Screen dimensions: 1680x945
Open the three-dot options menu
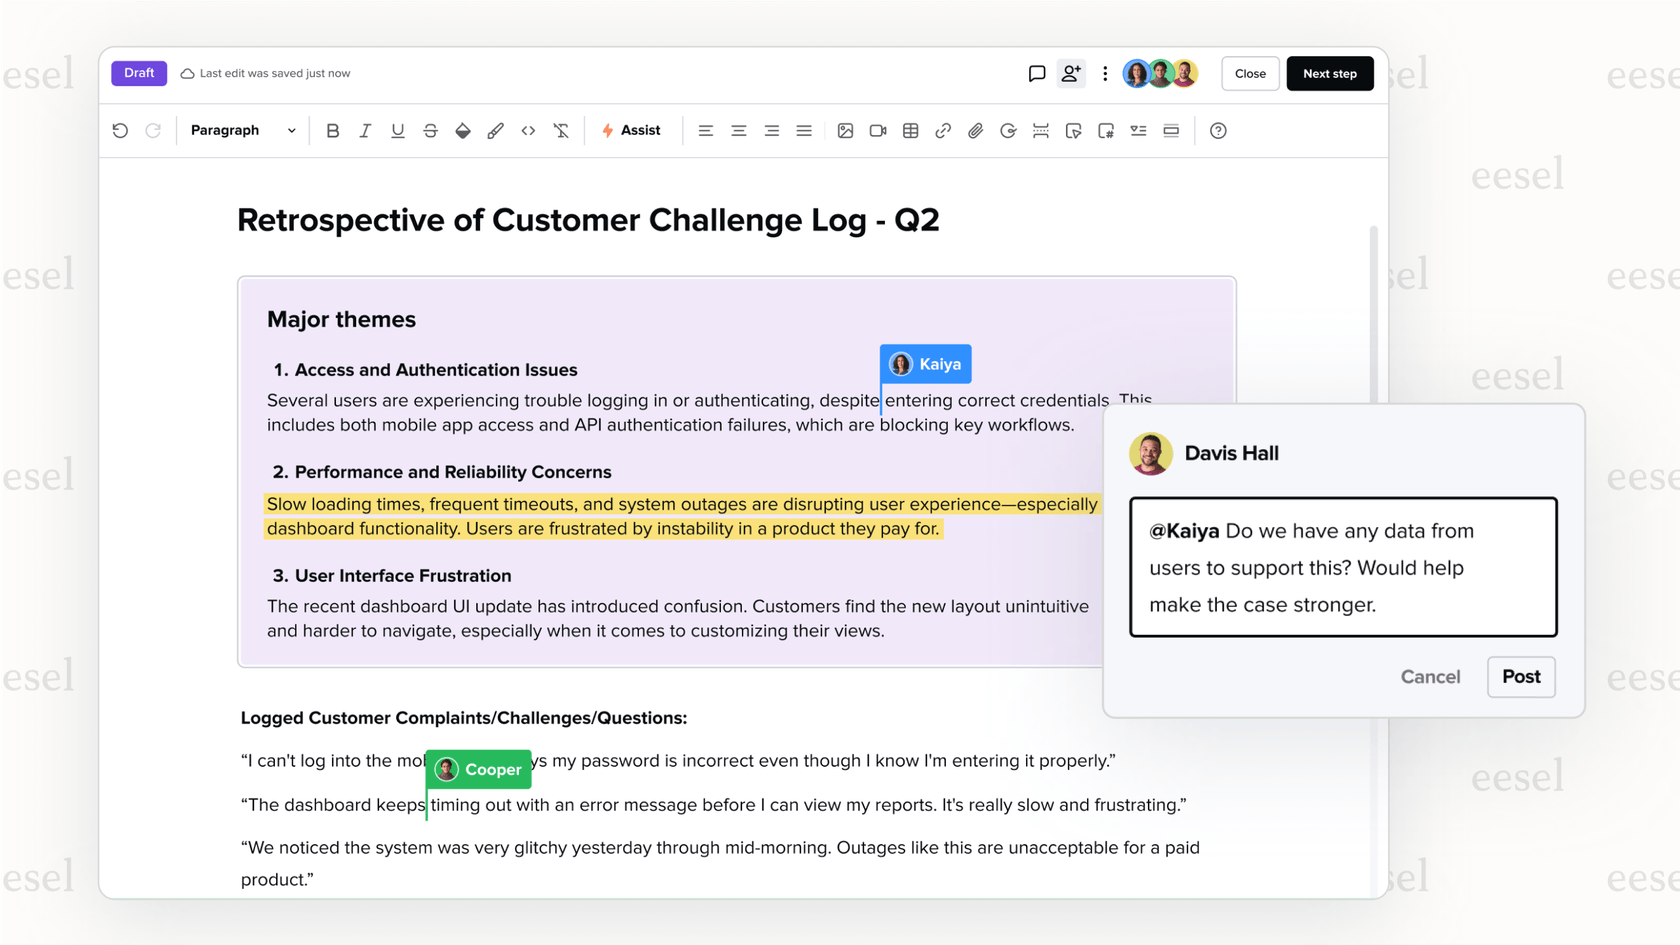[x=1104, y=73]
